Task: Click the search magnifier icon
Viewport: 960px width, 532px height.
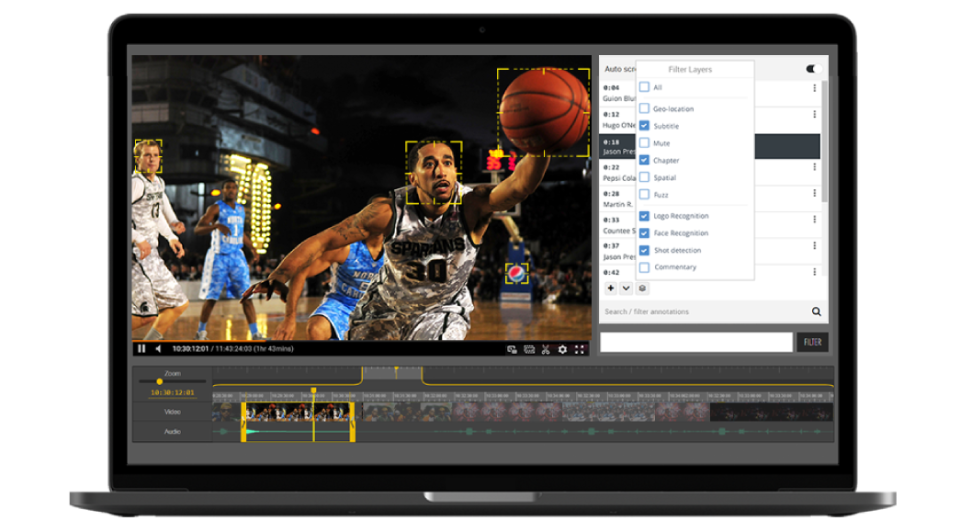Action: (816, 312)
